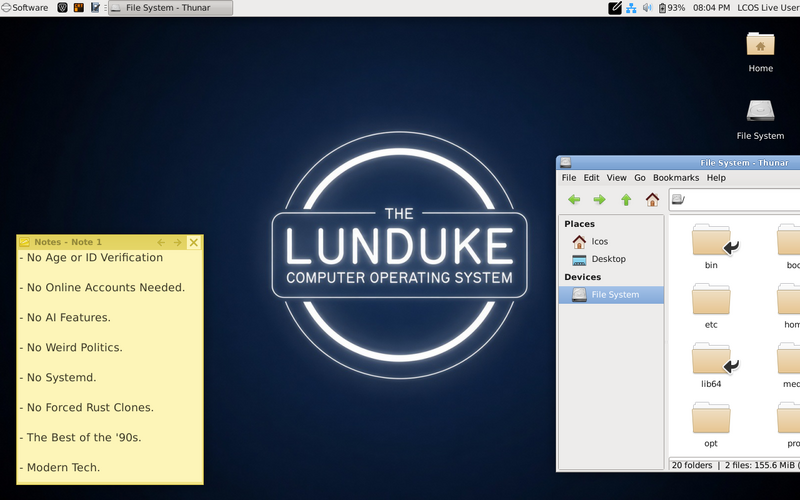Select File System under Devices sidebar
The width and height of the screenshot is (800, 500).
click(611, 294)
